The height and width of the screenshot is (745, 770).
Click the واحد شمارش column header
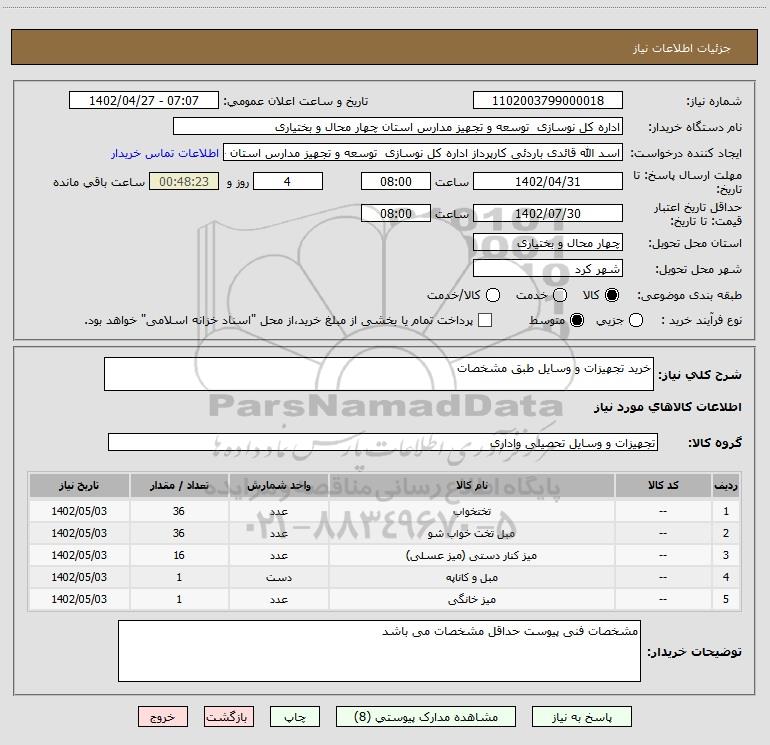pos(278,485)
